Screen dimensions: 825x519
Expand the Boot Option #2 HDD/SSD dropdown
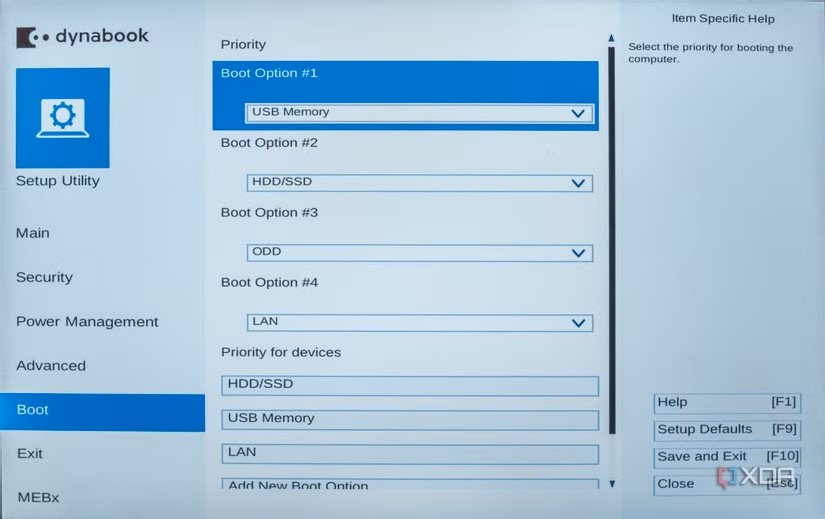pyautogui.click(x=419, y=183)
